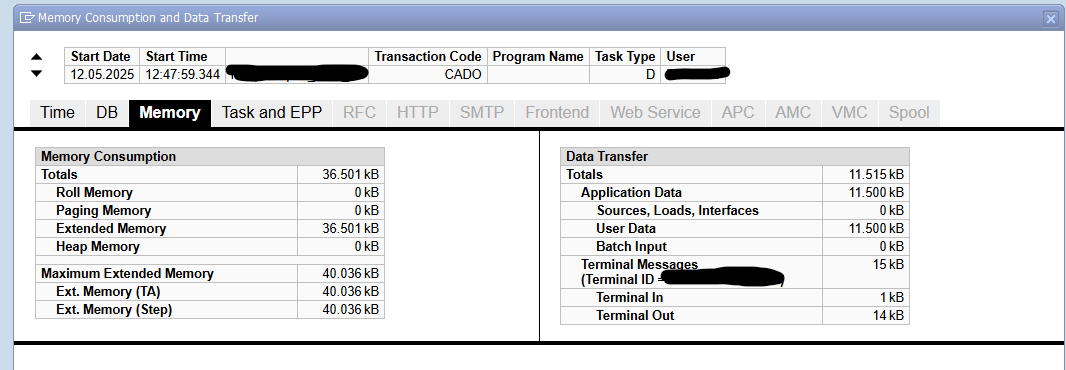Click the dialog title bar window icon
1066x370 pixels.
point(27,18)
